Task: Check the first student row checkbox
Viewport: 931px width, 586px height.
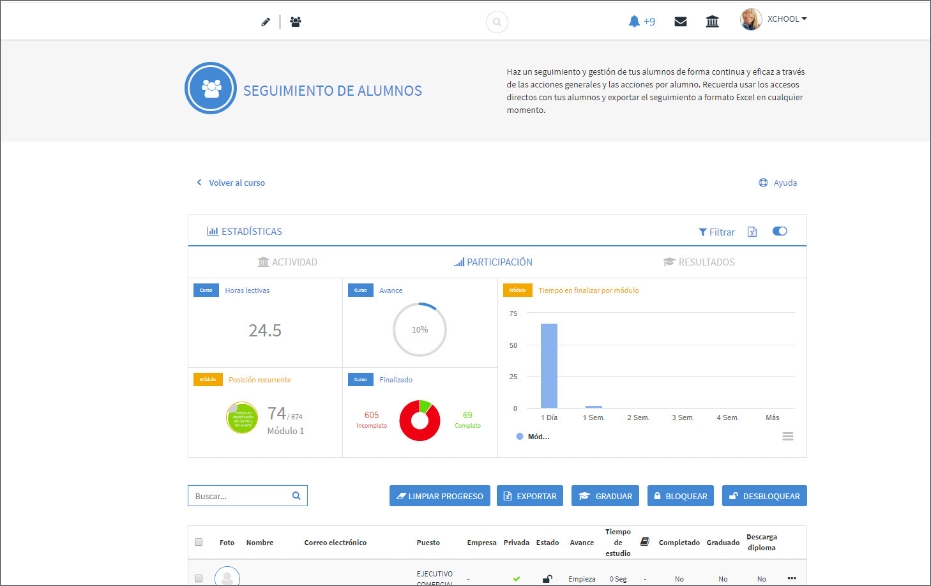Action: pyautogui.click(x=199, y=578)
